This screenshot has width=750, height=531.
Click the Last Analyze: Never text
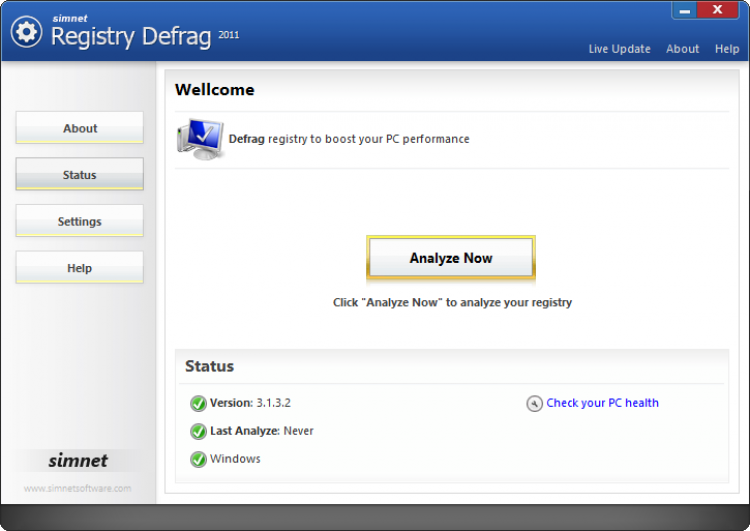coord(262,431)
